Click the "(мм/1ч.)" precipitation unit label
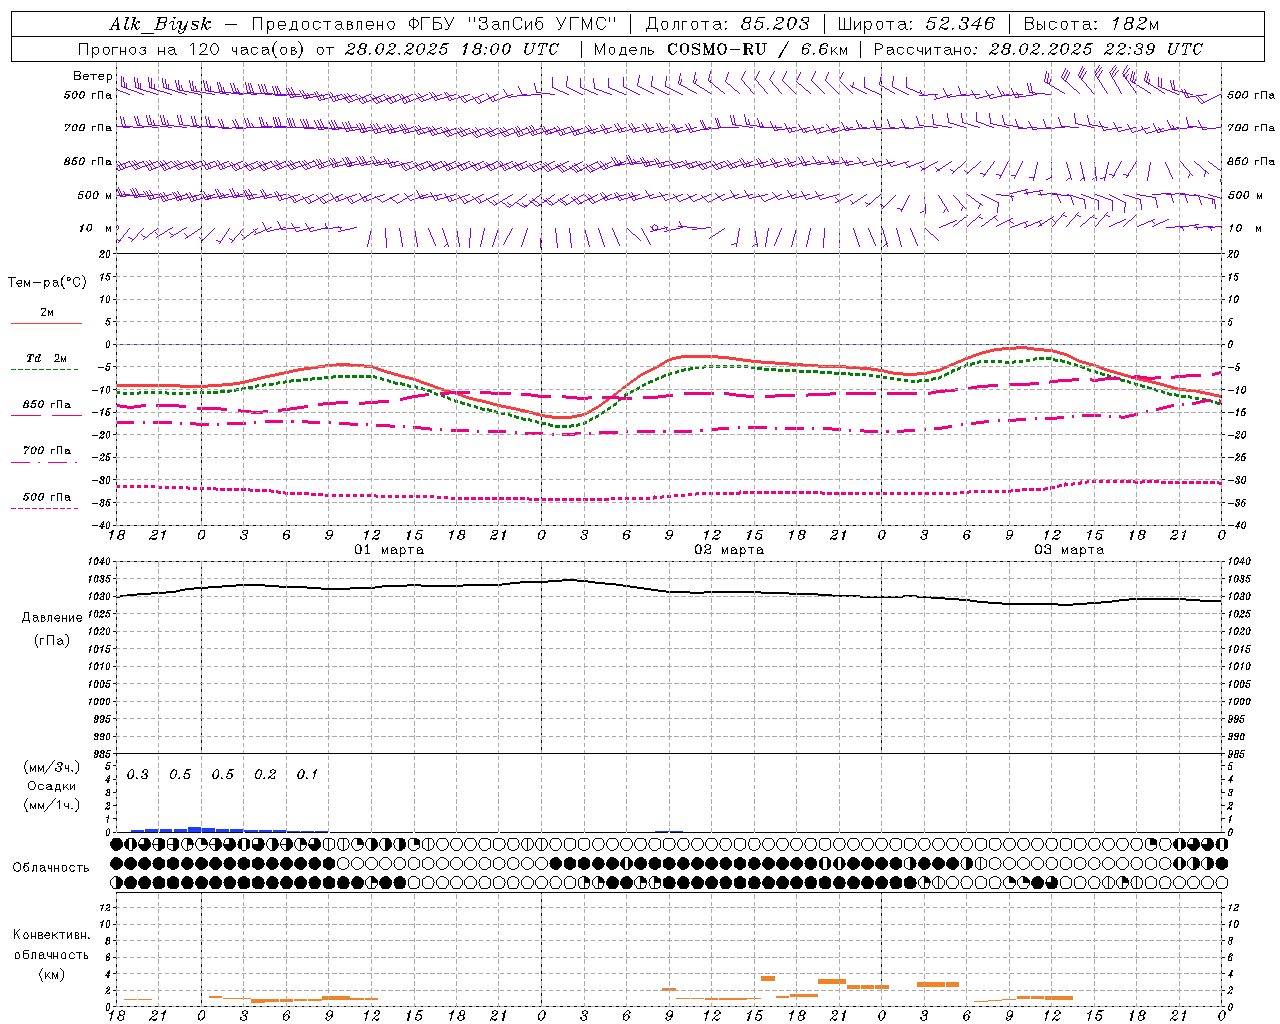This screenshot has height=1024, width=1280. (52, 805)
